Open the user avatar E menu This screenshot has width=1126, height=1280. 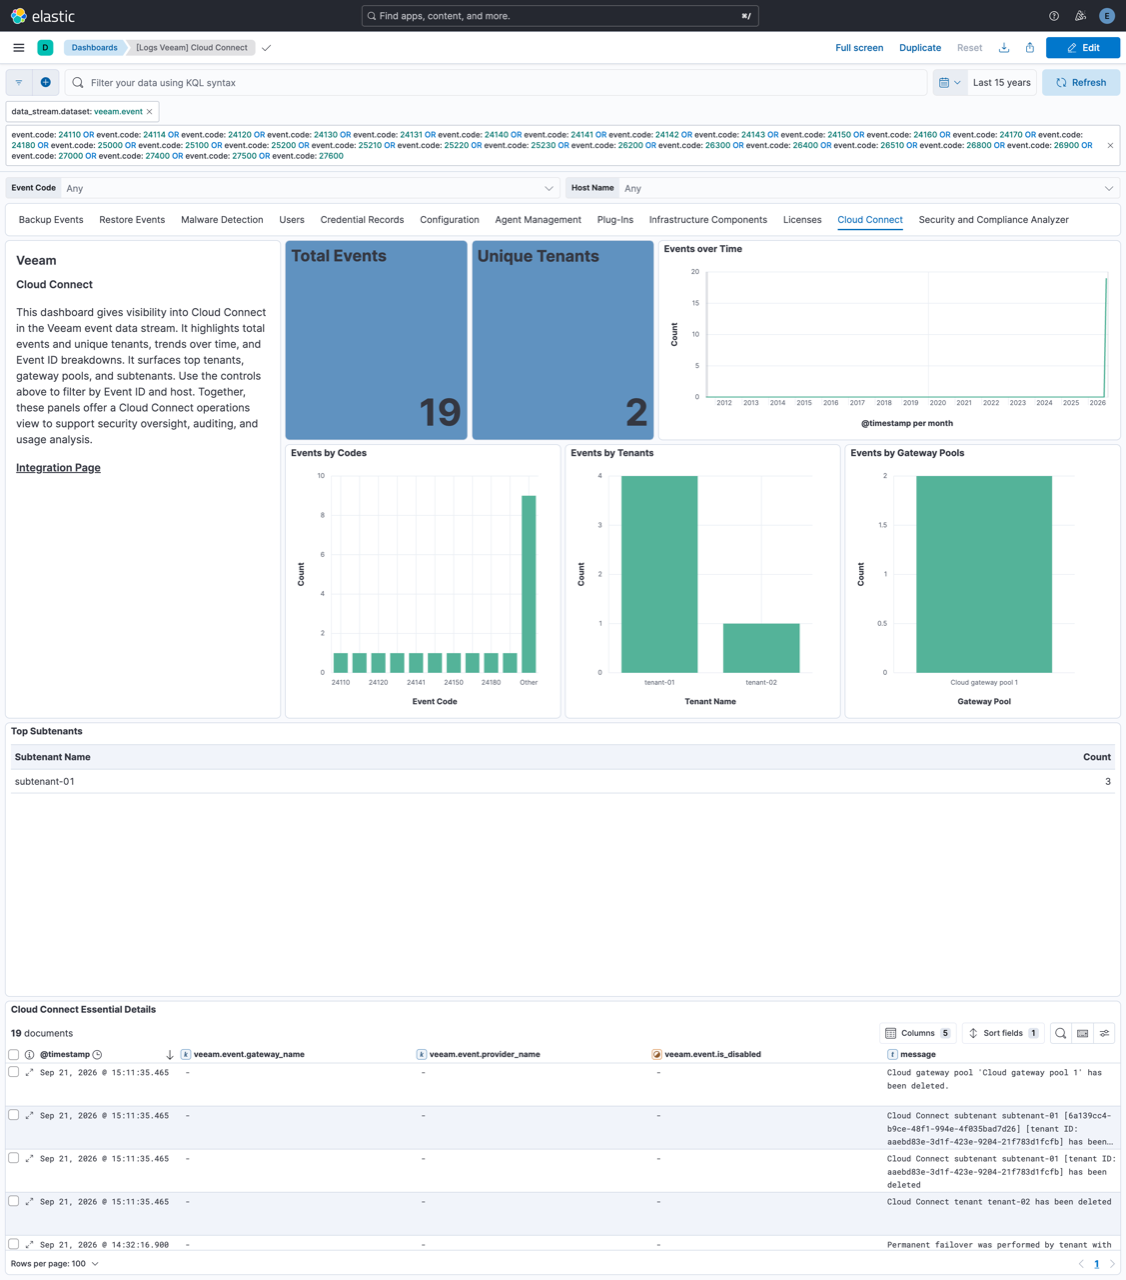click(x=1106, y=16)
